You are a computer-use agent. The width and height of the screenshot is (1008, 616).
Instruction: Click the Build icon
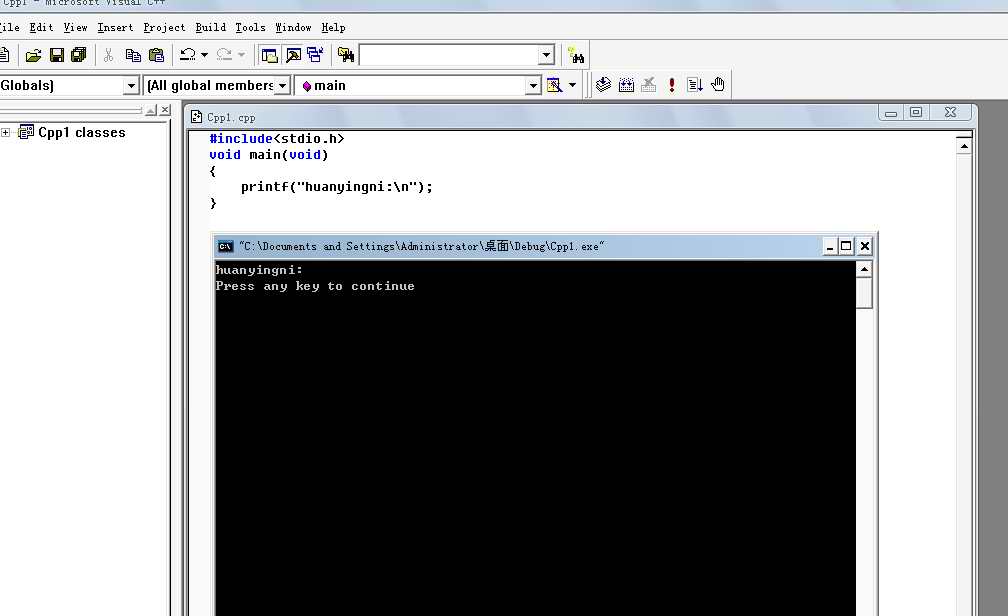click(626, 85)
